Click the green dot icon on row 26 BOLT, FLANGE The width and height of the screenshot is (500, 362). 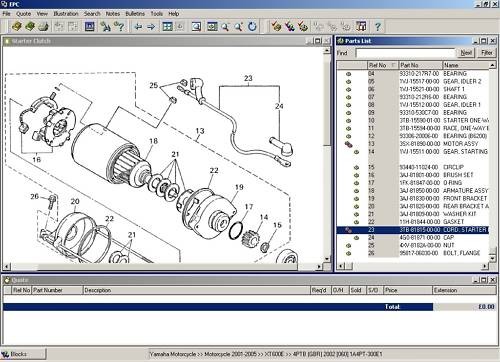349,253
